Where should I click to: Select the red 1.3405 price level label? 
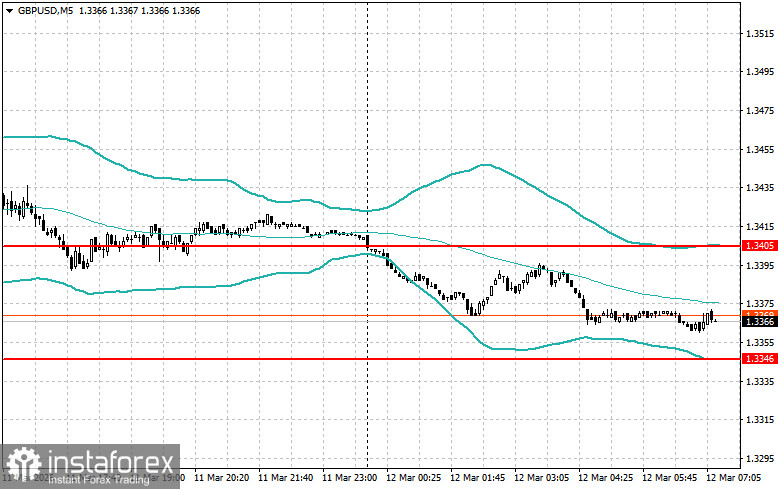point(760,245)
